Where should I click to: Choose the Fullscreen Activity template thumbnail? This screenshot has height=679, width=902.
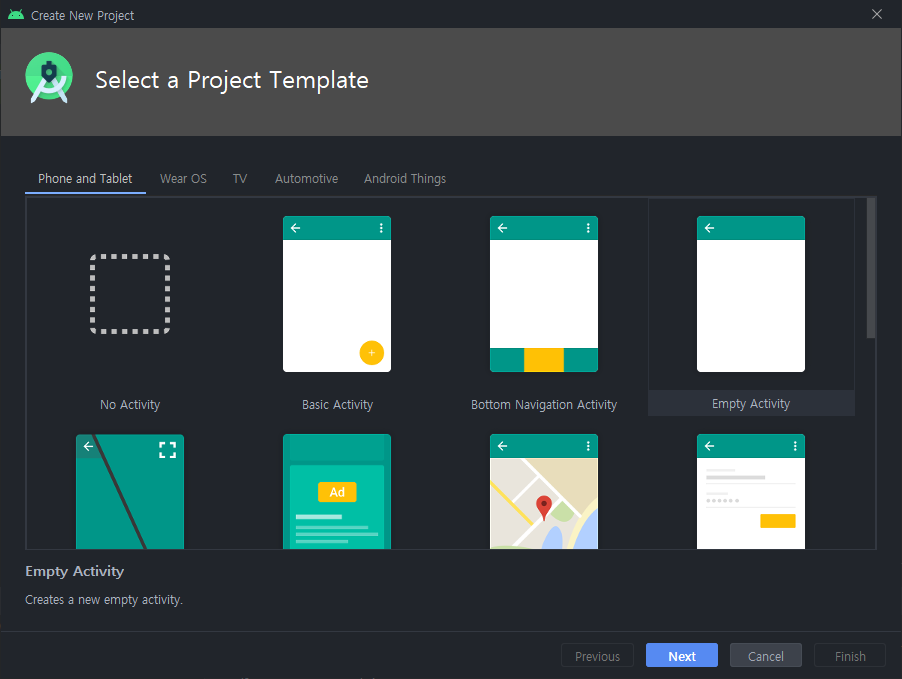[x=130, y=491]
